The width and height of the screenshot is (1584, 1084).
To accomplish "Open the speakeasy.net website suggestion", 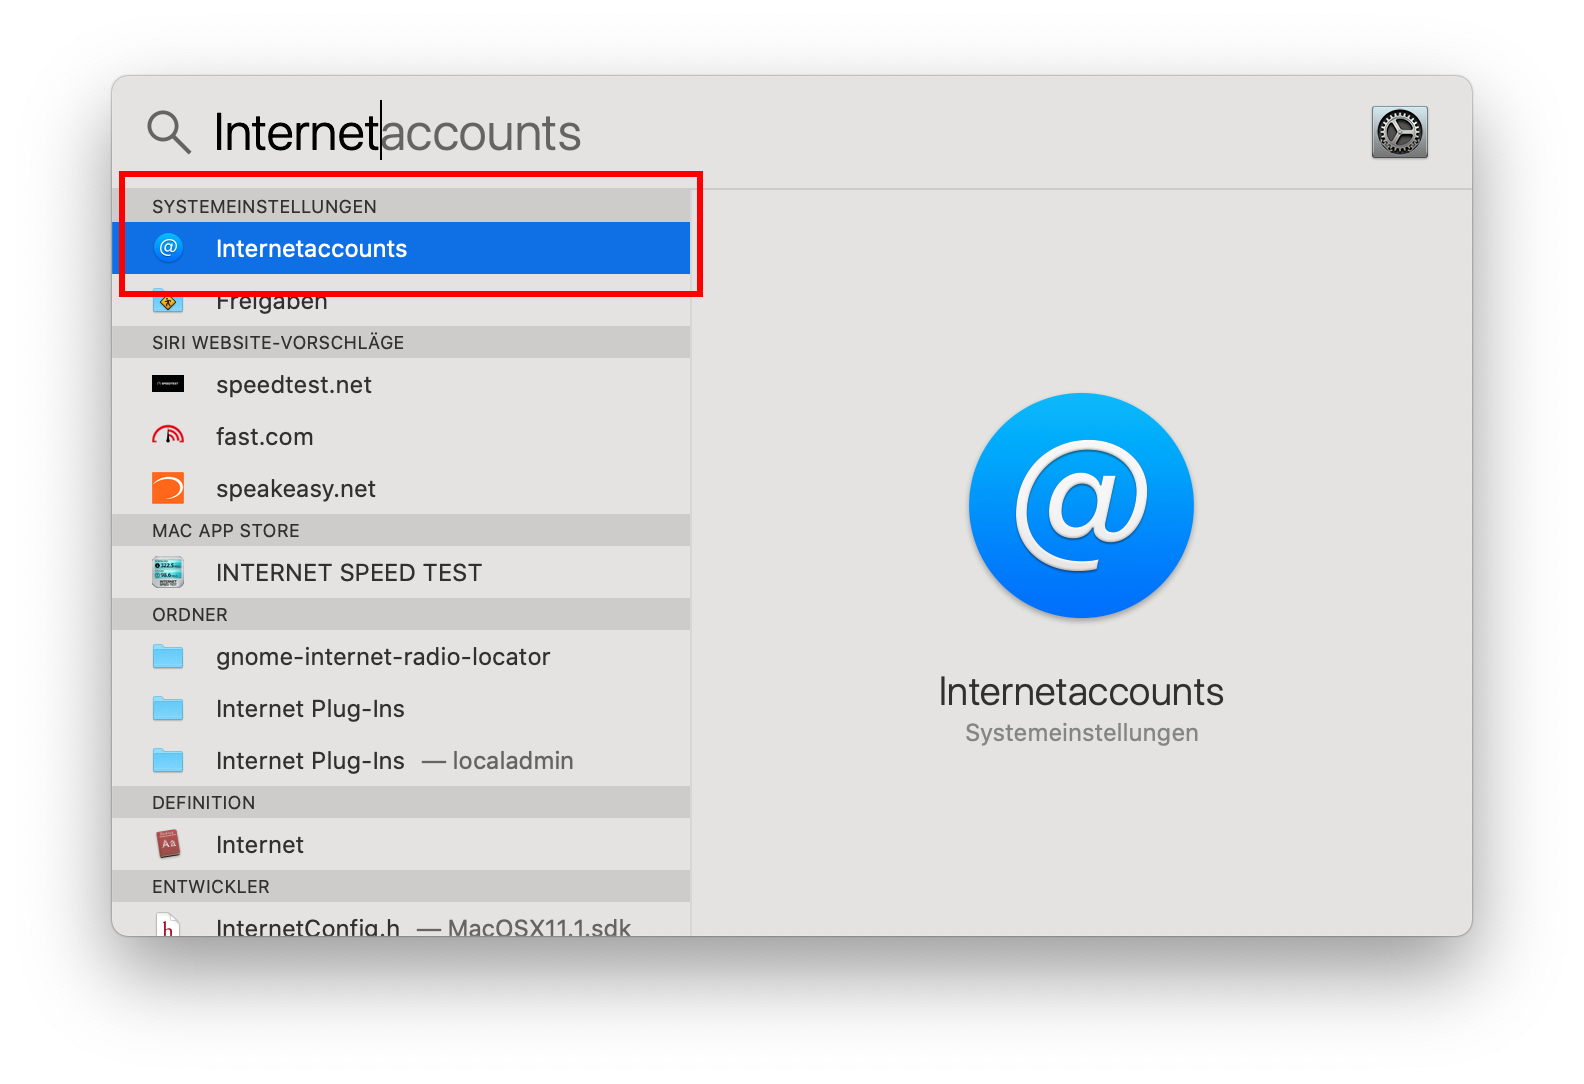I will (296, 489).
